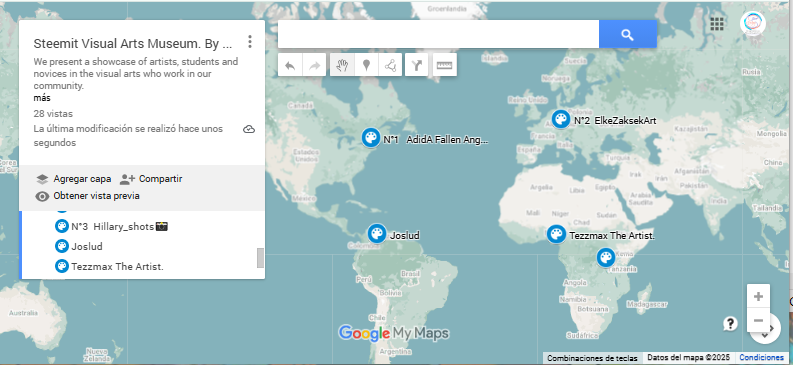
Task: Open the map options three-dot menu
Action: (249, 42)
